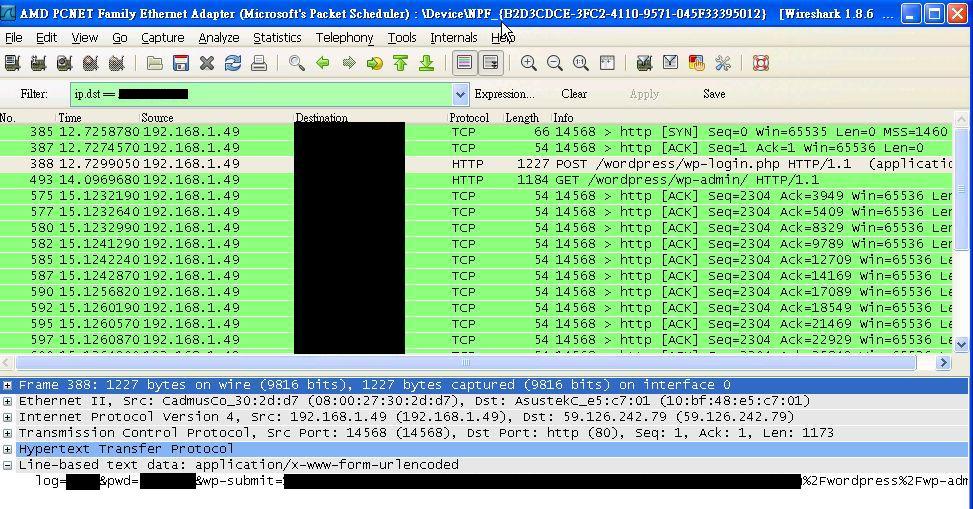Viewport: 973px width, 509px height.
Task: Close capture file X icon
Action: 207,63
